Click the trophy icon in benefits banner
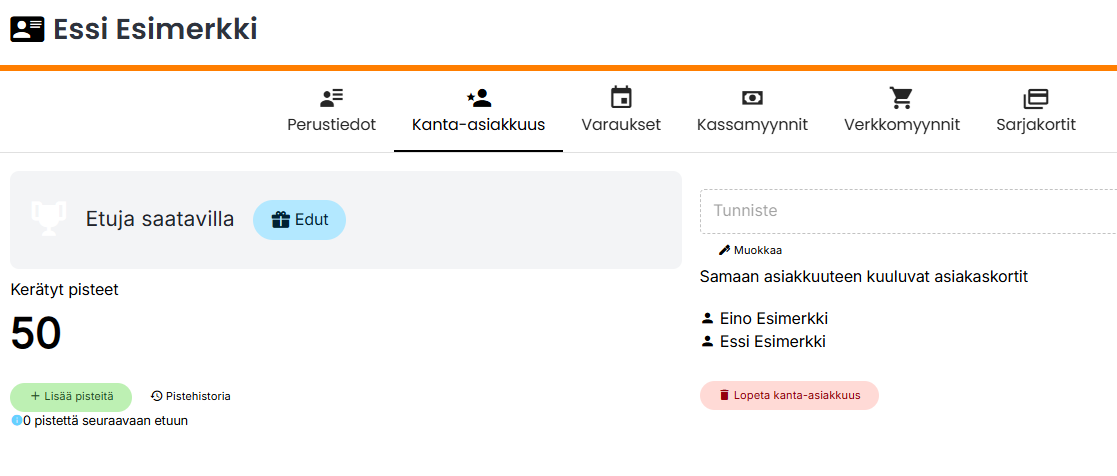 (49, 219)
